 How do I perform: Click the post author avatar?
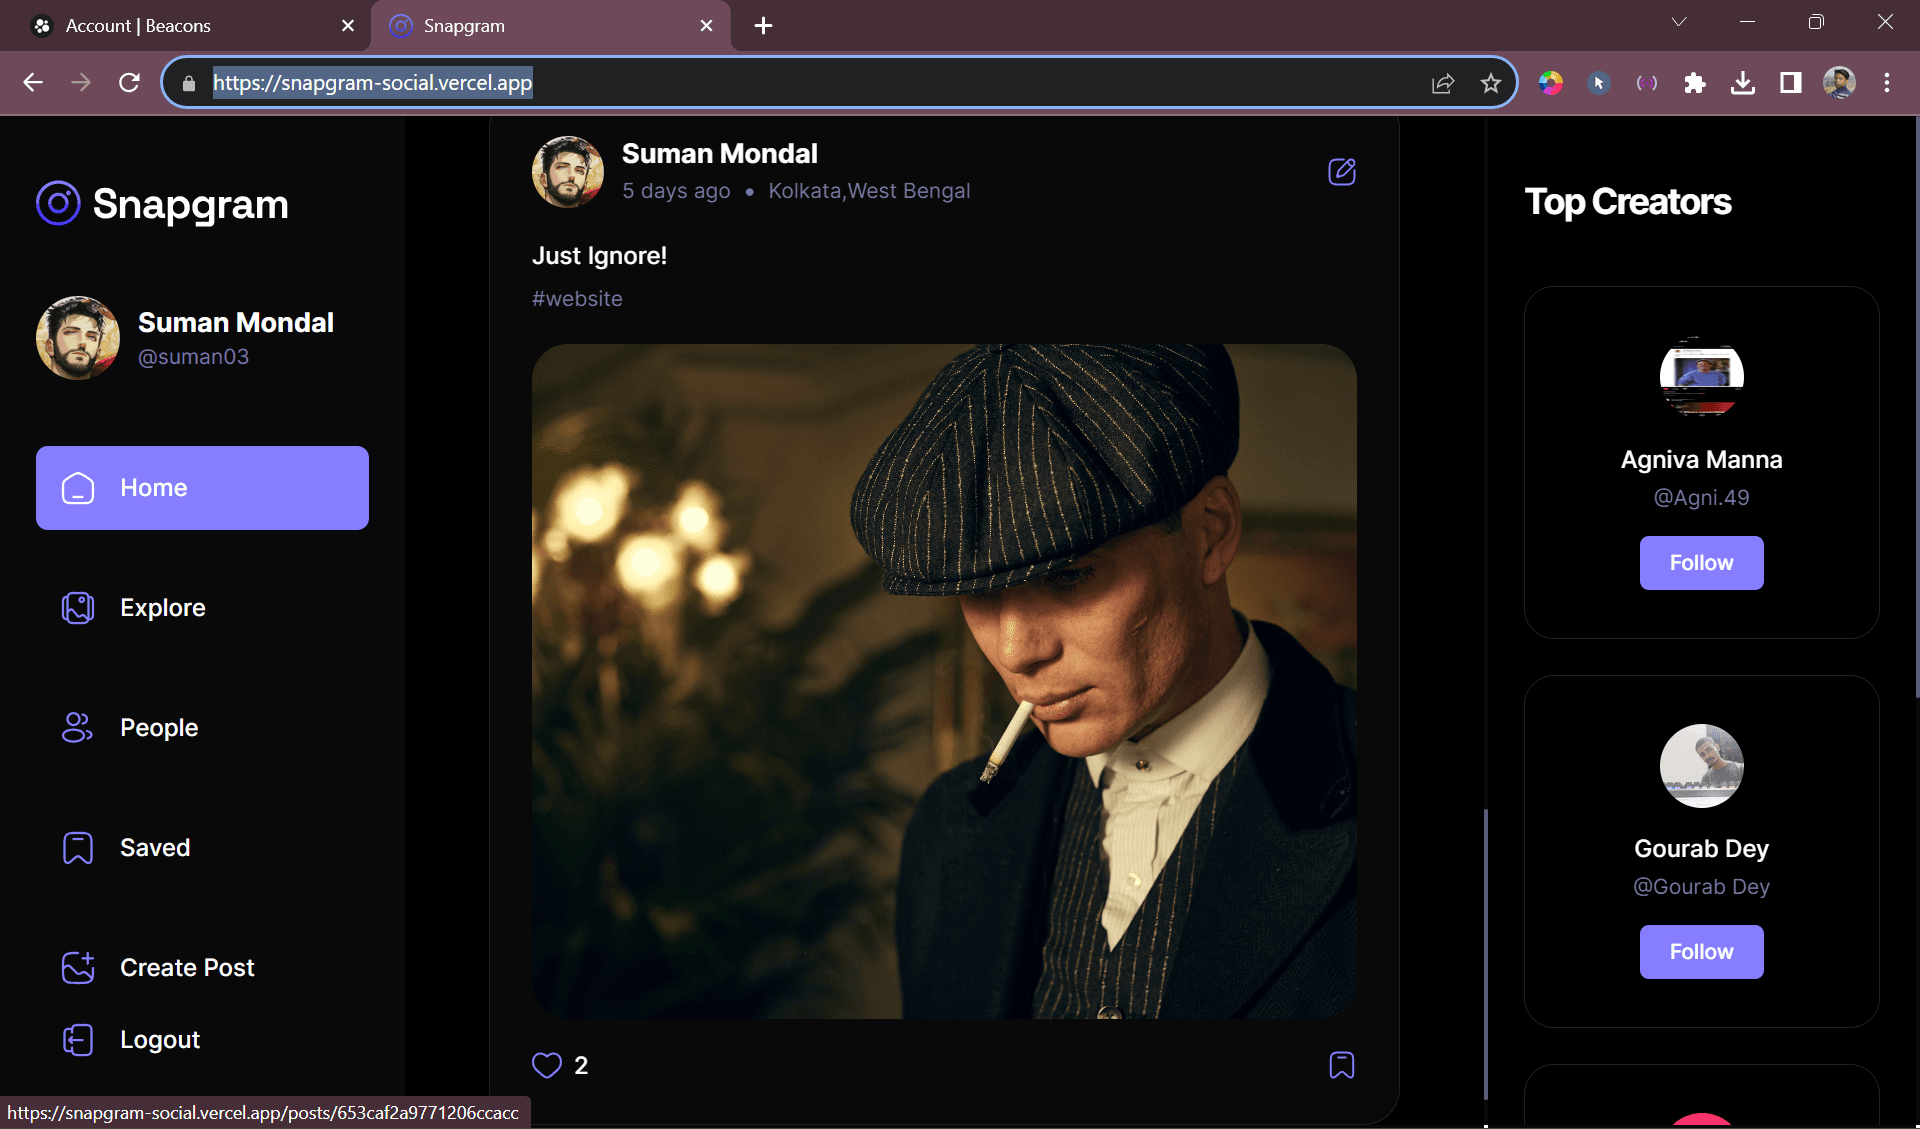[568, 172]
